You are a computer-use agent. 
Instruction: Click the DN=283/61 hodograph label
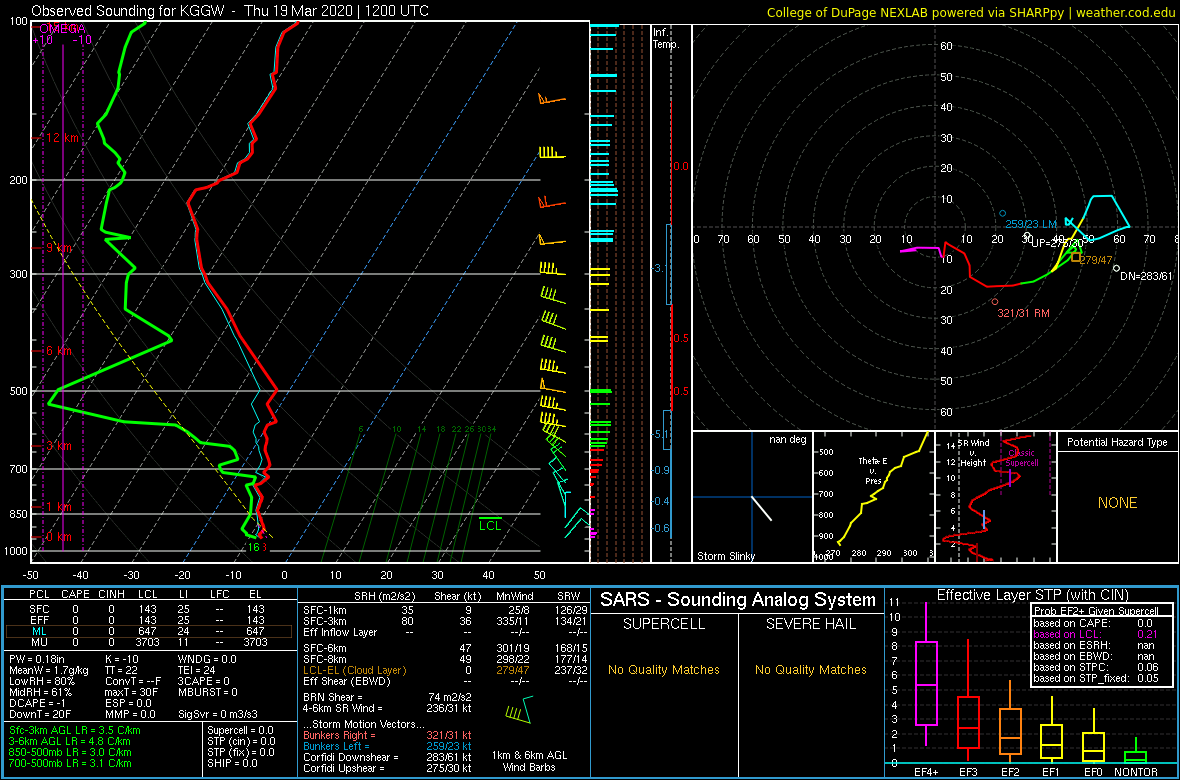tap(1146, 276)
